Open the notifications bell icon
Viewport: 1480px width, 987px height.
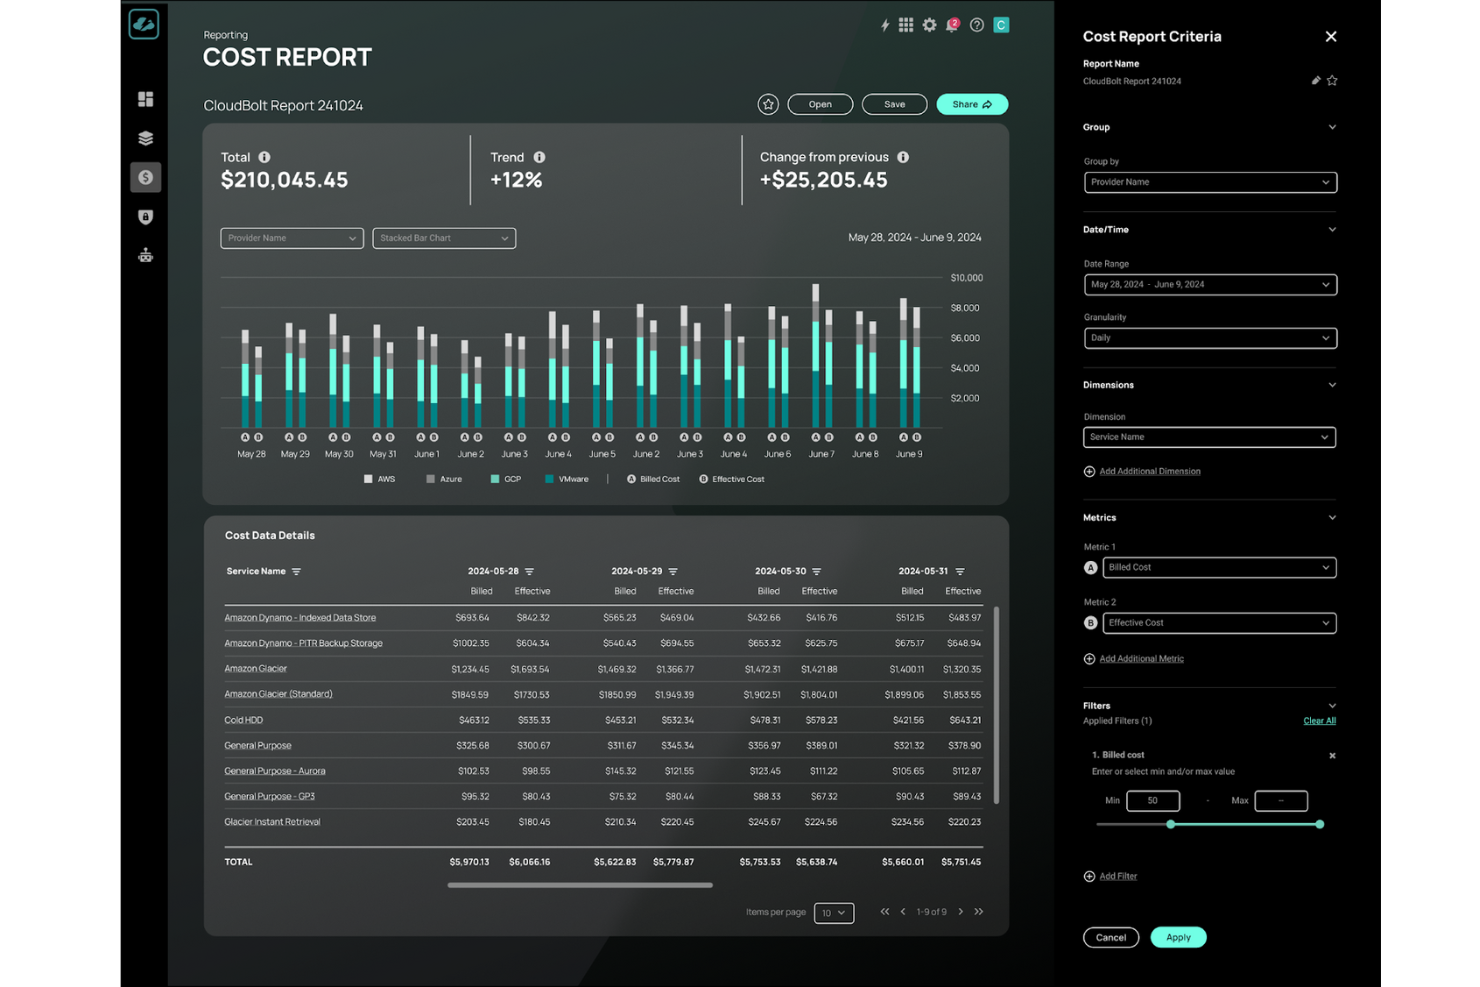[x=953, y=25]
